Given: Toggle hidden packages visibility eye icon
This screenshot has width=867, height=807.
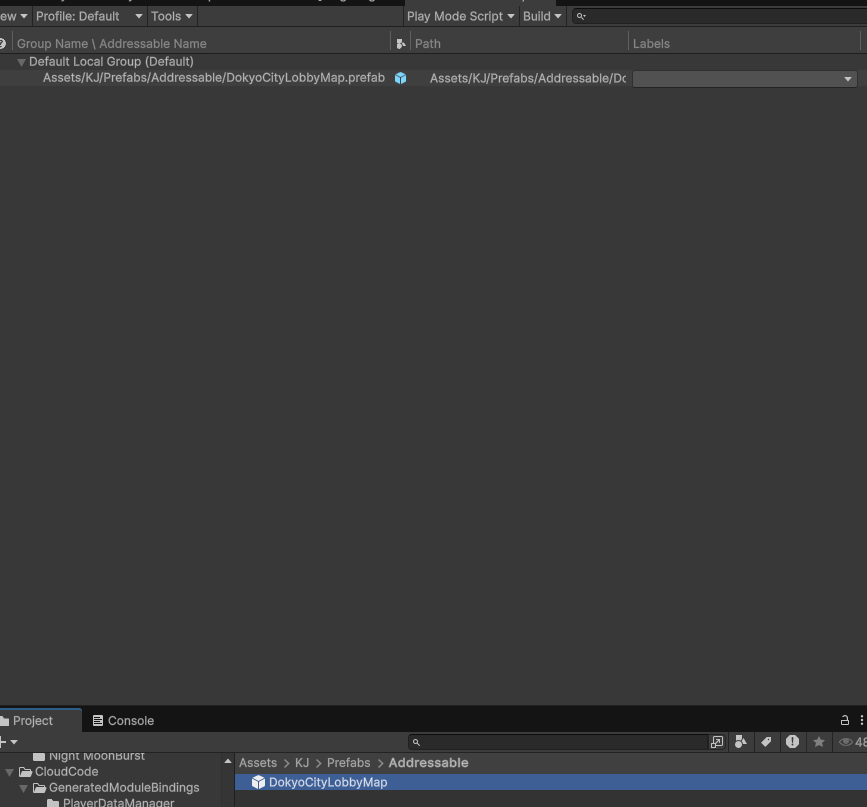Looking at the screenshot, I should [846, 742].
